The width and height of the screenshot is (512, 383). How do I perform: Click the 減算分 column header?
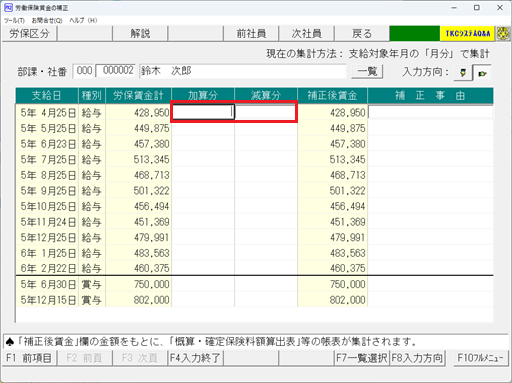click(266, 96)
